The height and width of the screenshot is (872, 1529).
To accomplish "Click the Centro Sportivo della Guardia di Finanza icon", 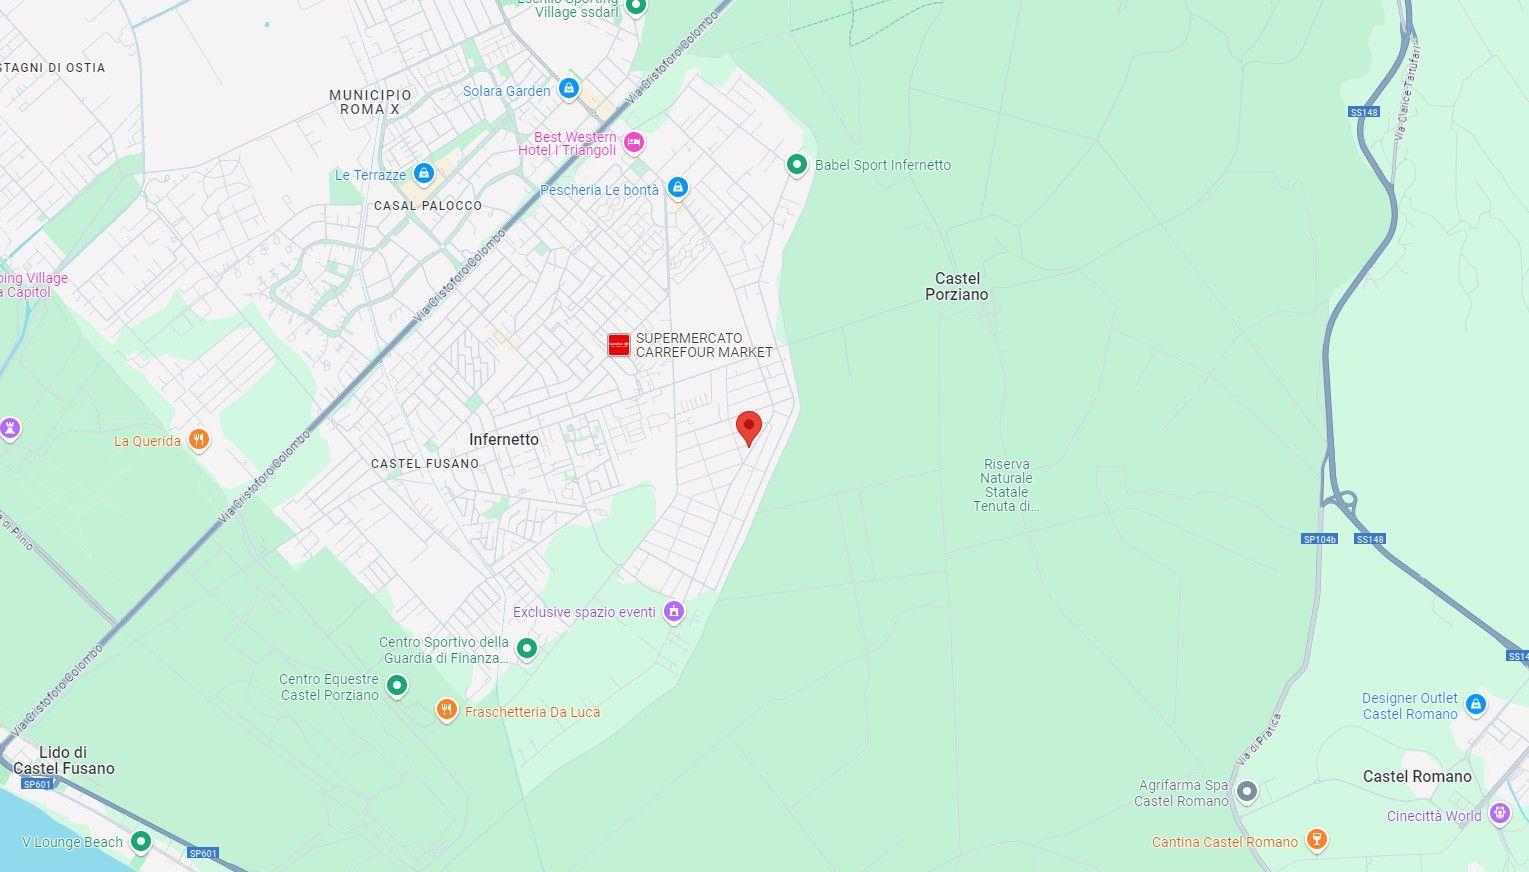I will 527,649.
